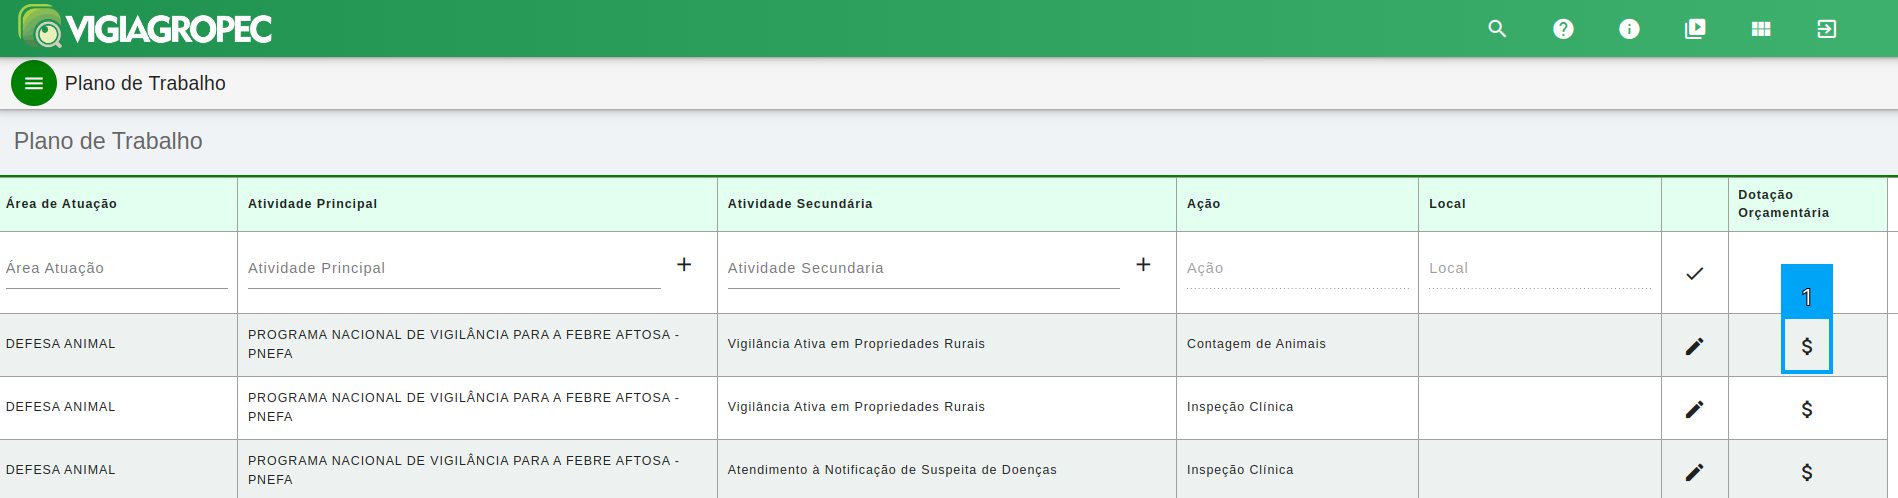Add a new Atividade Secundaria with plus
Image resolution: width=1898 pixels, height=498 pixels.
pos(1143,265)
